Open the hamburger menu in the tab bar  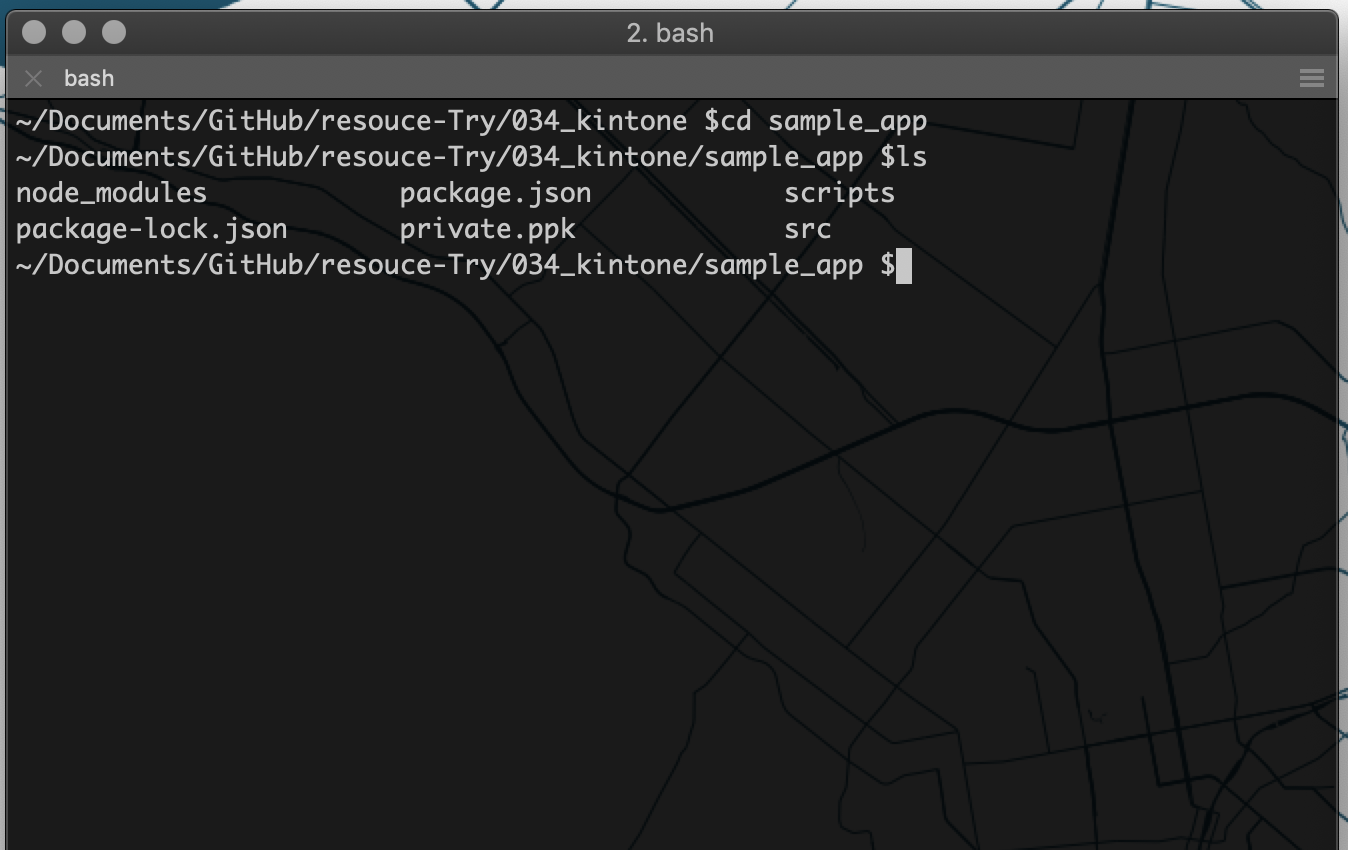coord(1312,78)
